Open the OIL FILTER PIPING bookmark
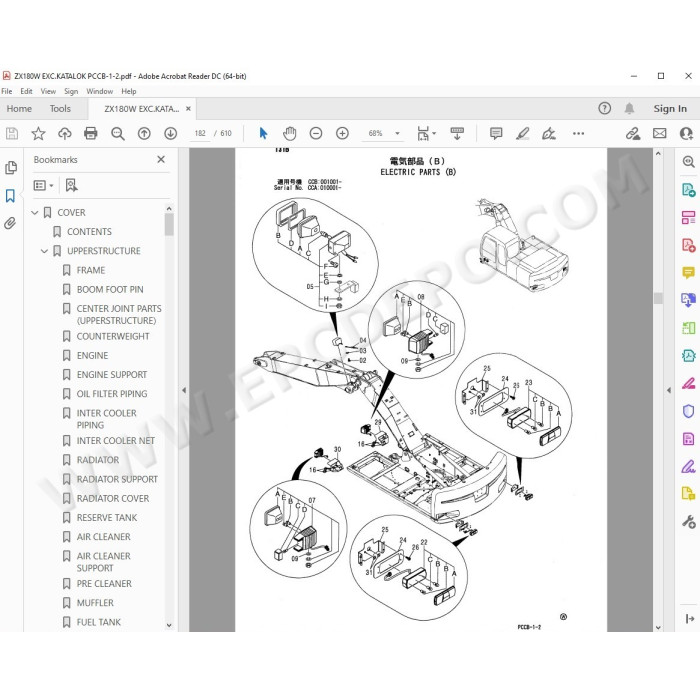 112,394
